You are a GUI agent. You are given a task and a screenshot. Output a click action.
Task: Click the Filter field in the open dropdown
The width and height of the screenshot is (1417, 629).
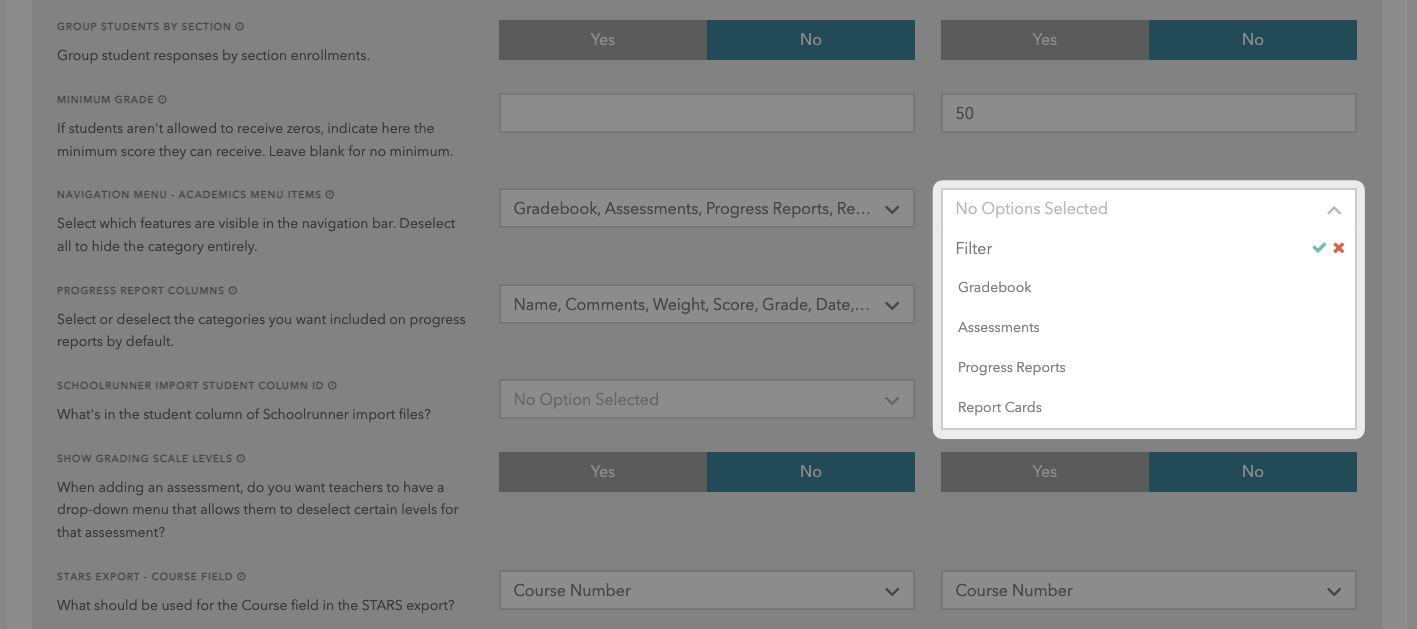1120,249
